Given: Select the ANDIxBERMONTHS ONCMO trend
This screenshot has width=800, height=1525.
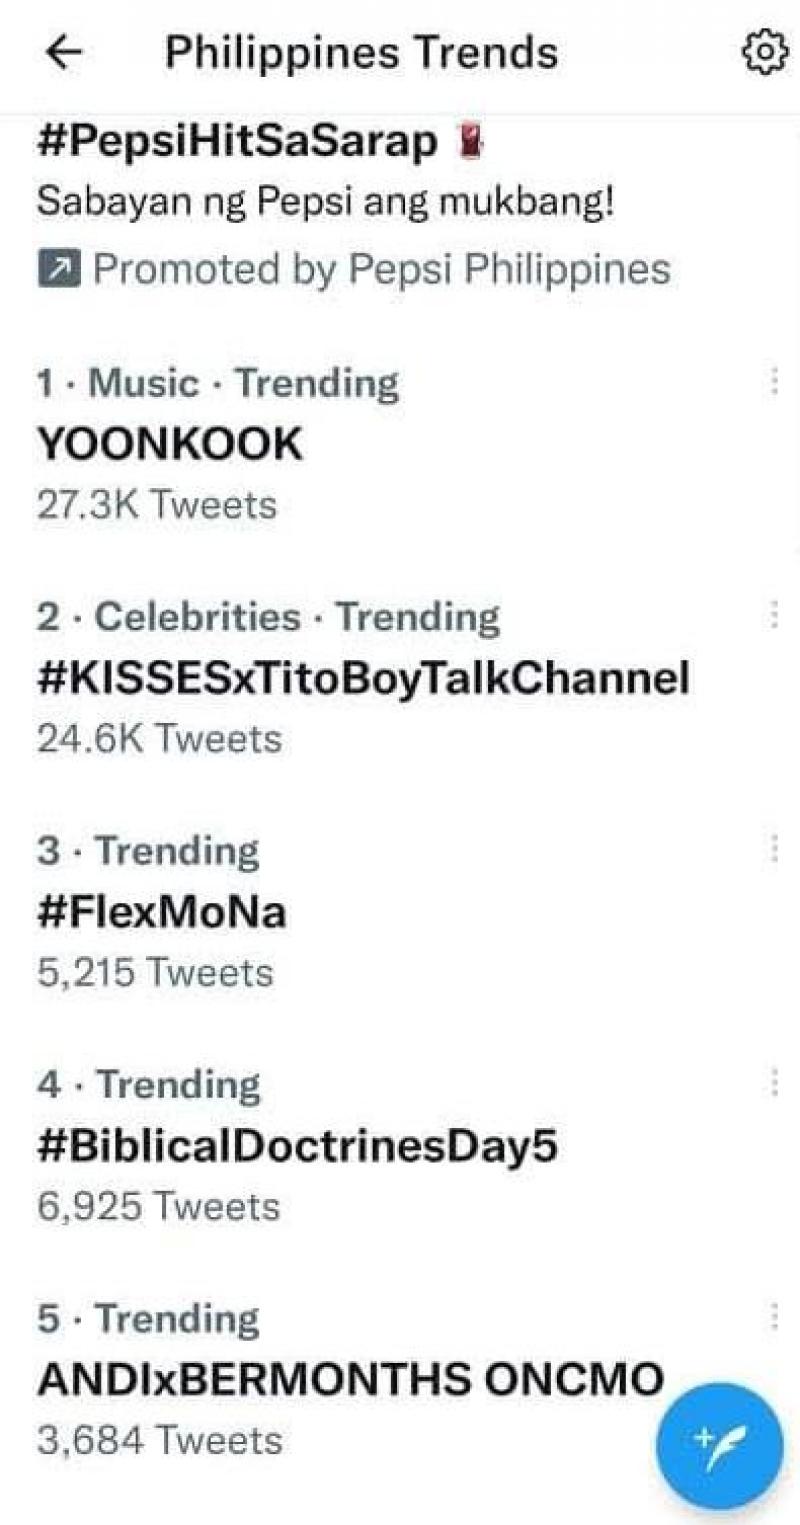Looking at the screenshot, I should pos(350,1380).
